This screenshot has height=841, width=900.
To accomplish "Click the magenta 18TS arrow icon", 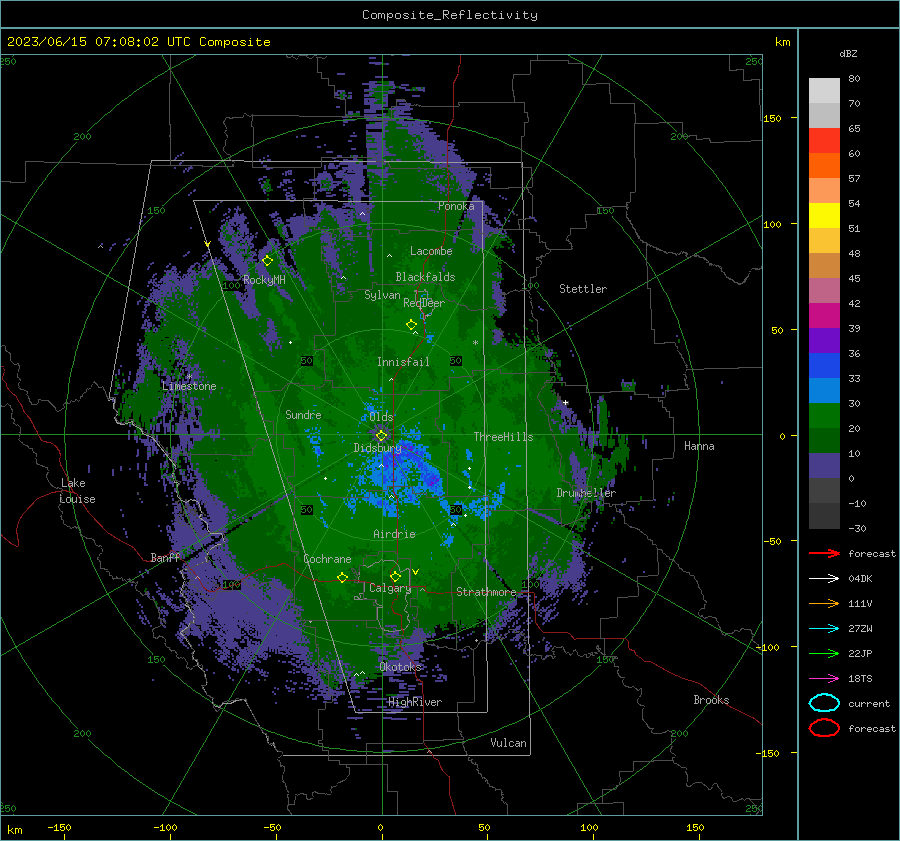I will pos(824,679).
